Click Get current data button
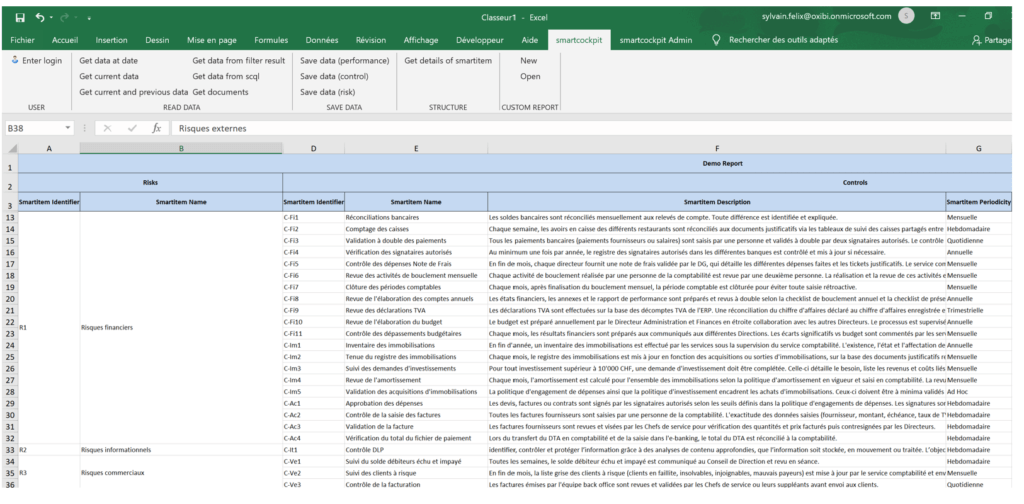The height and width of the screenshot is (504, 1024). [108, 76]
